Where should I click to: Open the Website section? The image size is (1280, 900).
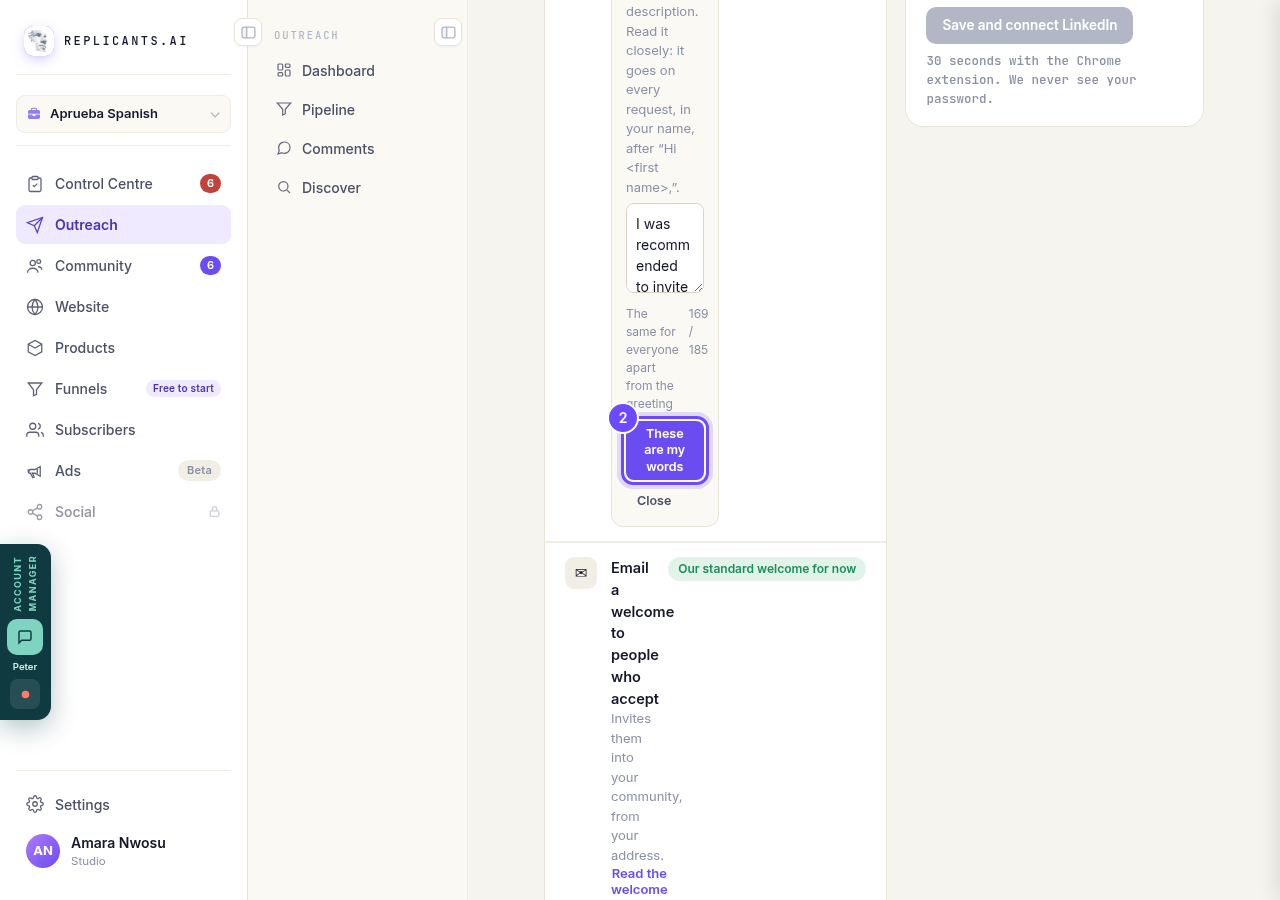[x=123, y=307]
